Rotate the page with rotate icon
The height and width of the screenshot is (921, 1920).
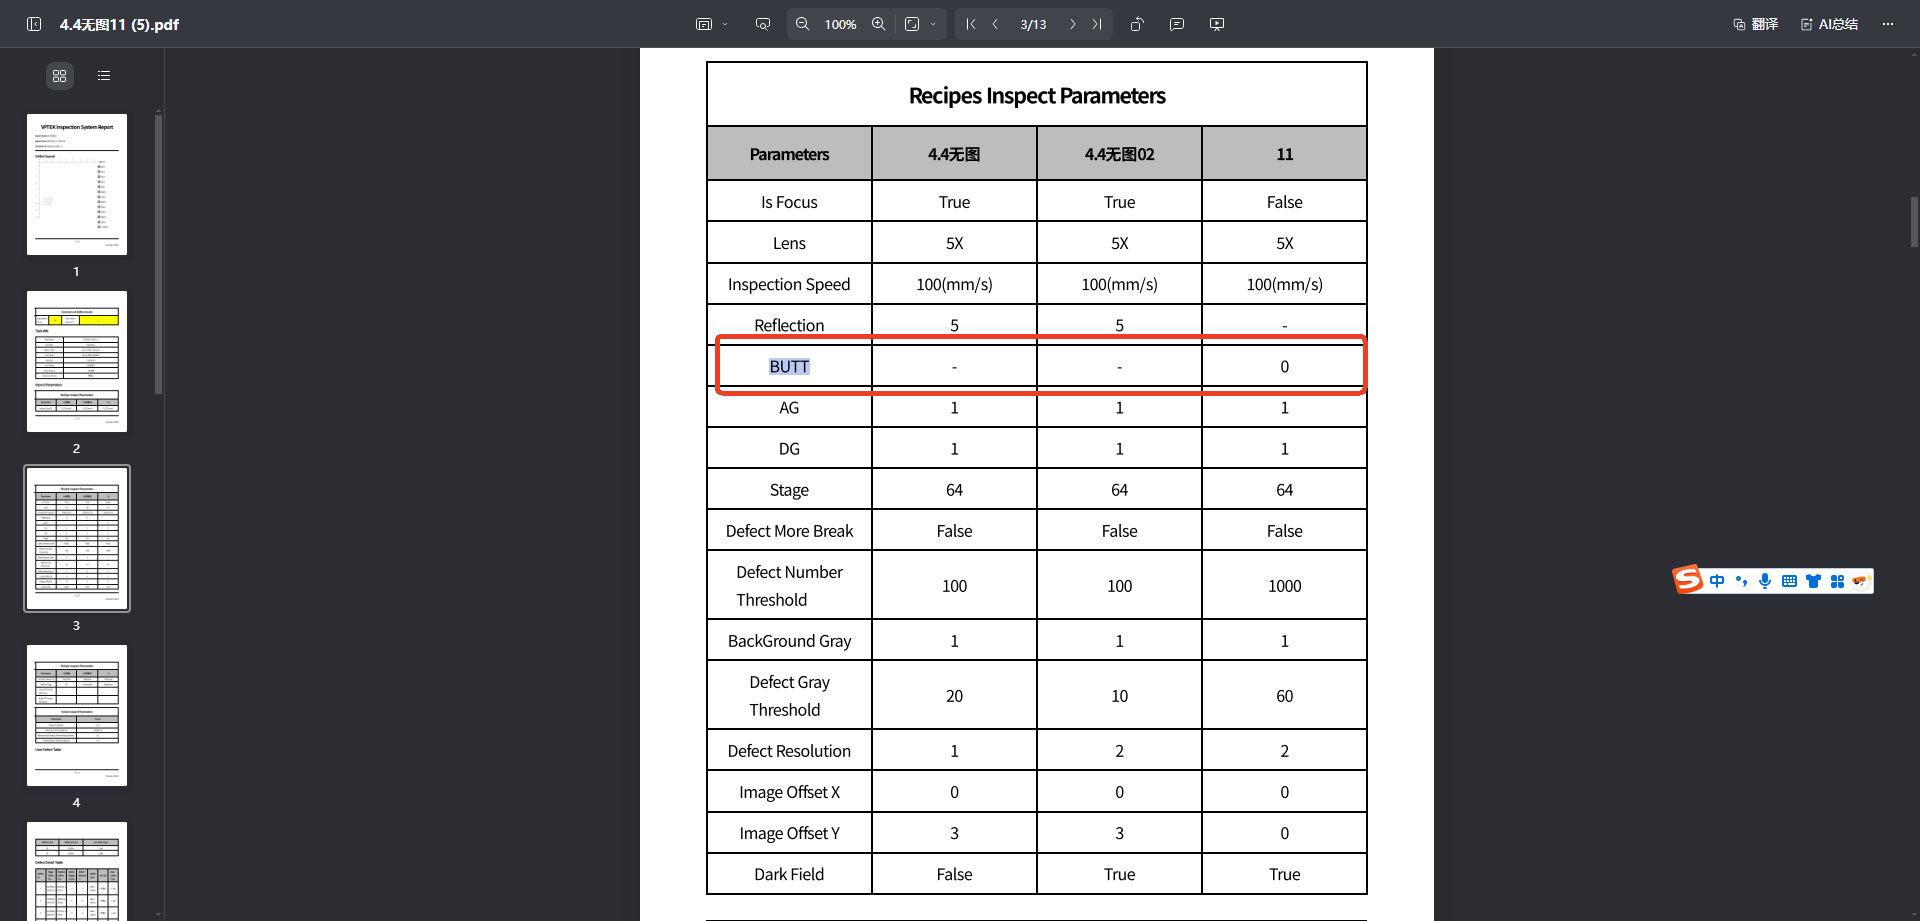pyautogui.click(x=1137, y=24)
